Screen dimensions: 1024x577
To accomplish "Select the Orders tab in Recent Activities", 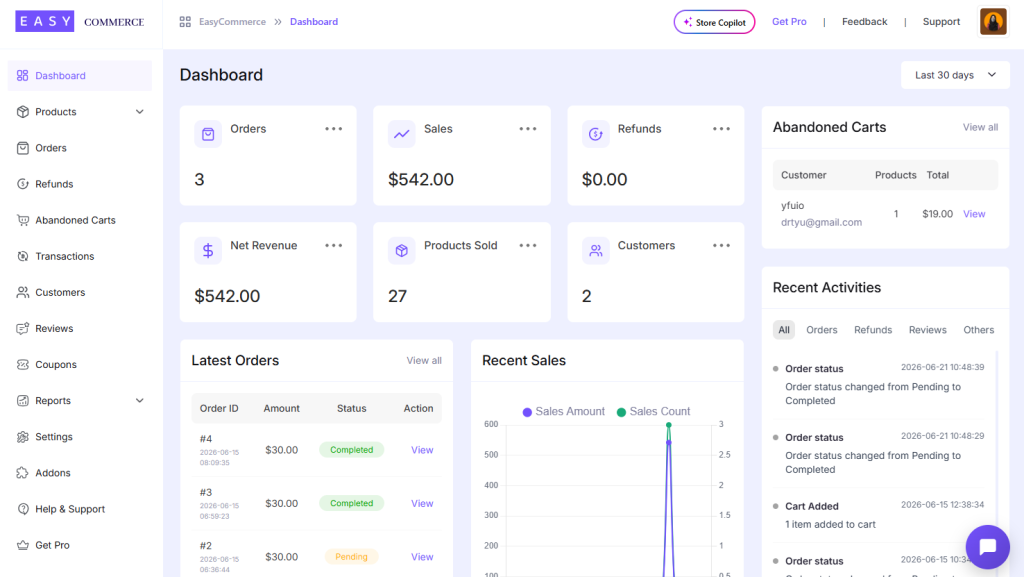I will point(822,330).
